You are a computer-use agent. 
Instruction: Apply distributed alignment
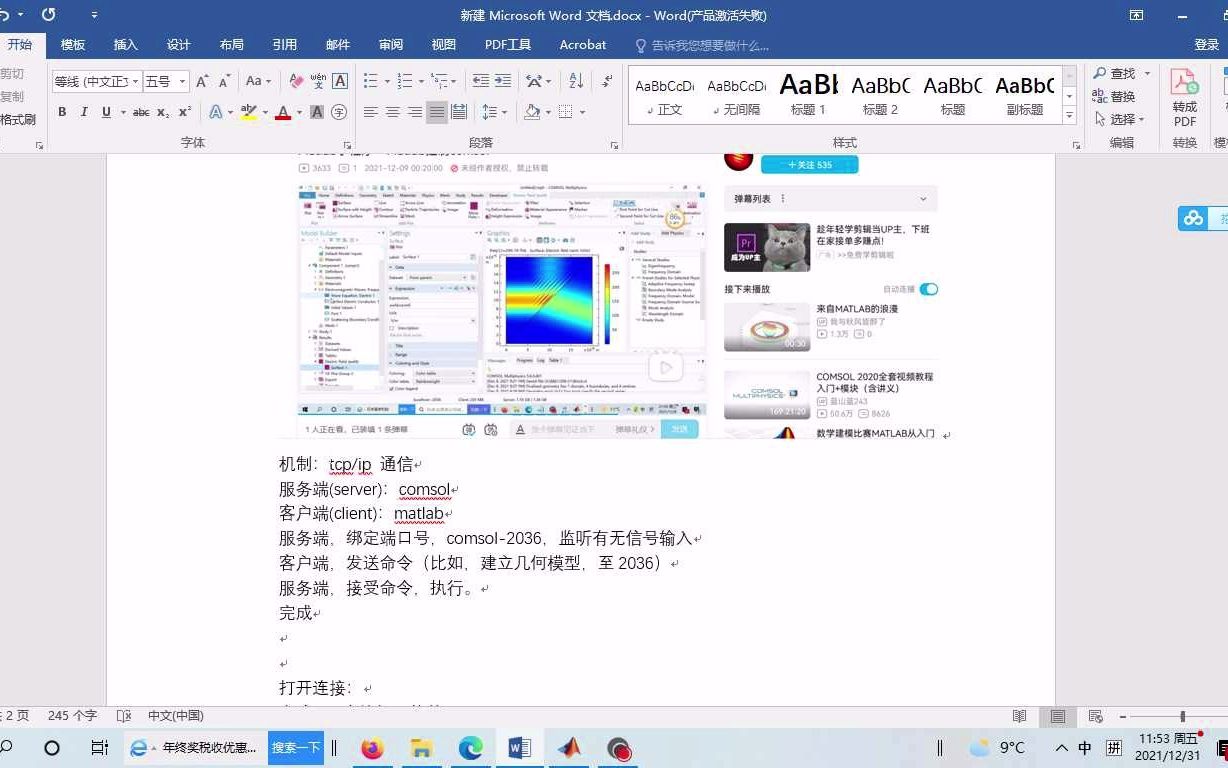click(459, 112)
